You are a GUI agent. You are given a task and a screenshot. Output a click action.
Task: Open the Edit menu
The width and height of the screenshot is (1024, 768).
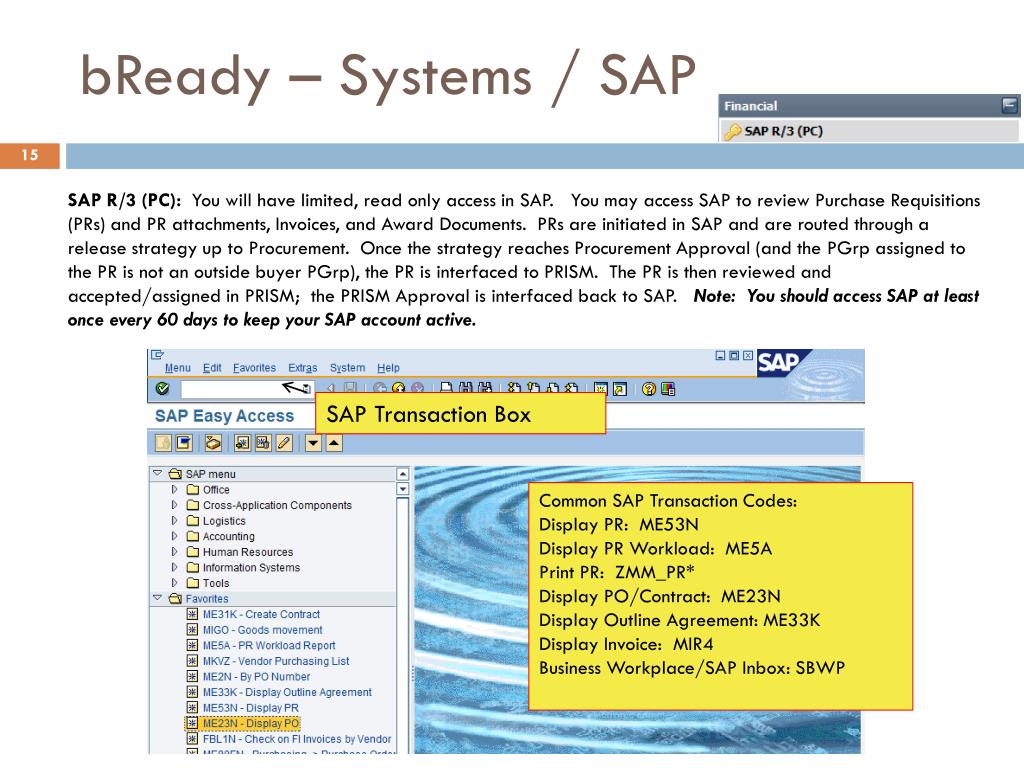[212, 368]
